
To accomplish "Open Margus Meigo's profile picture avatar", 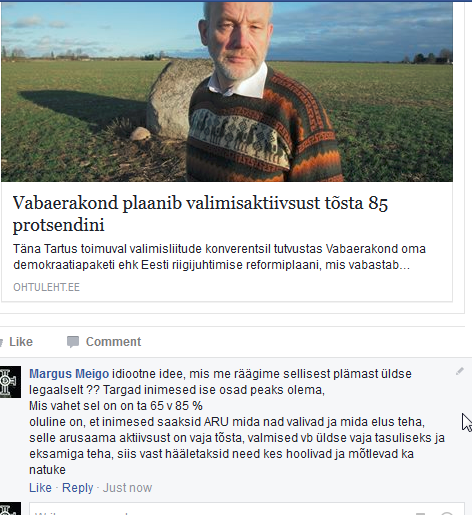I will pos(10,382).
